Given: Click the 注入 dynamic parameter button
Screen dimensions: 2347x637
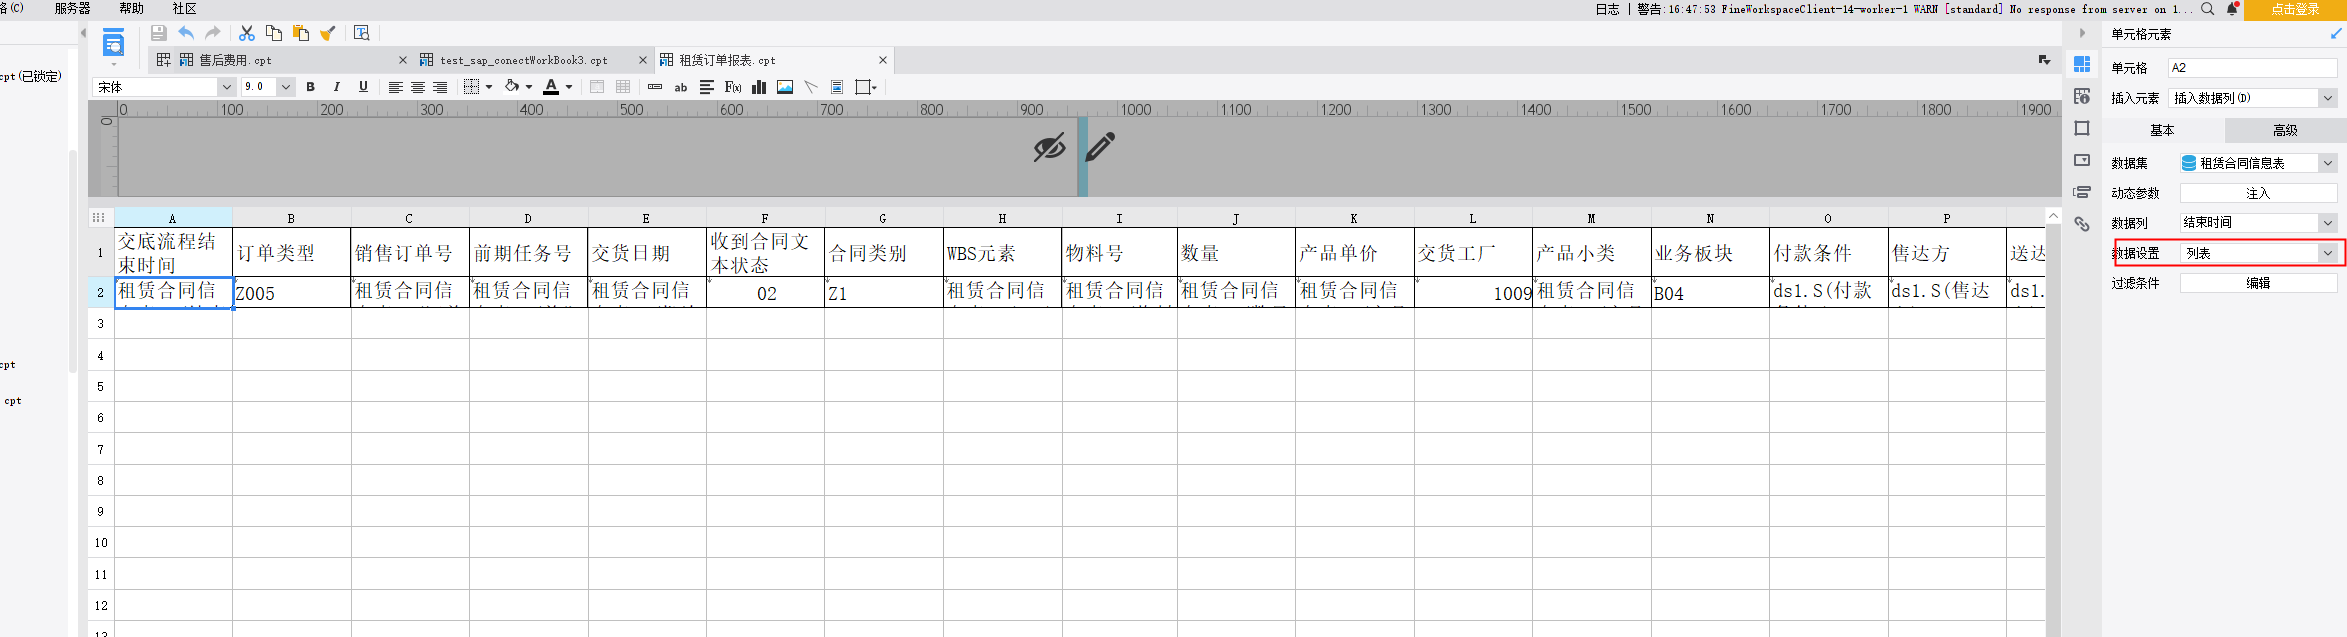Looking at the screenshot, I should 2258,193.
